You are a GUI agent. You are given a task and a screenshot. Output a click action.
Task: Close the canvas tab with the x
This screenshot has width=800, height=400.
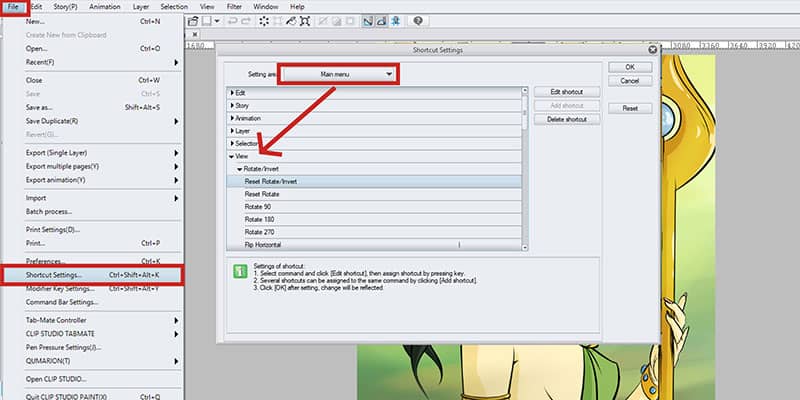click(195, 35)
